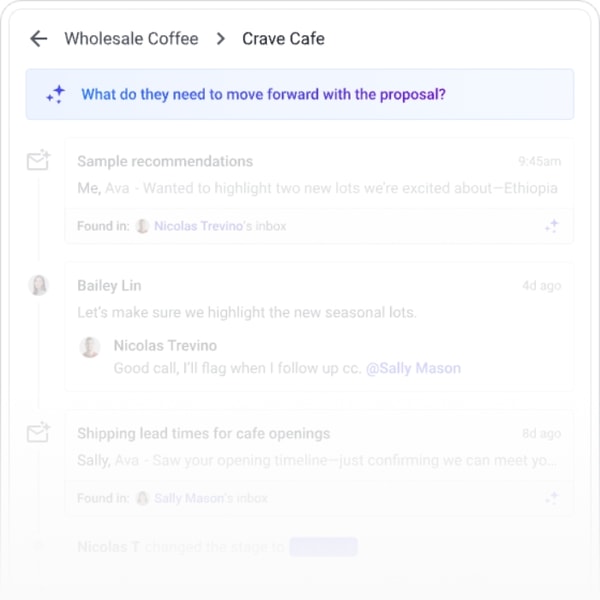Viewport: 600px width, 600px height.
Task: Select the Crave Cafe breadcrumb
Action: point(284,39)
